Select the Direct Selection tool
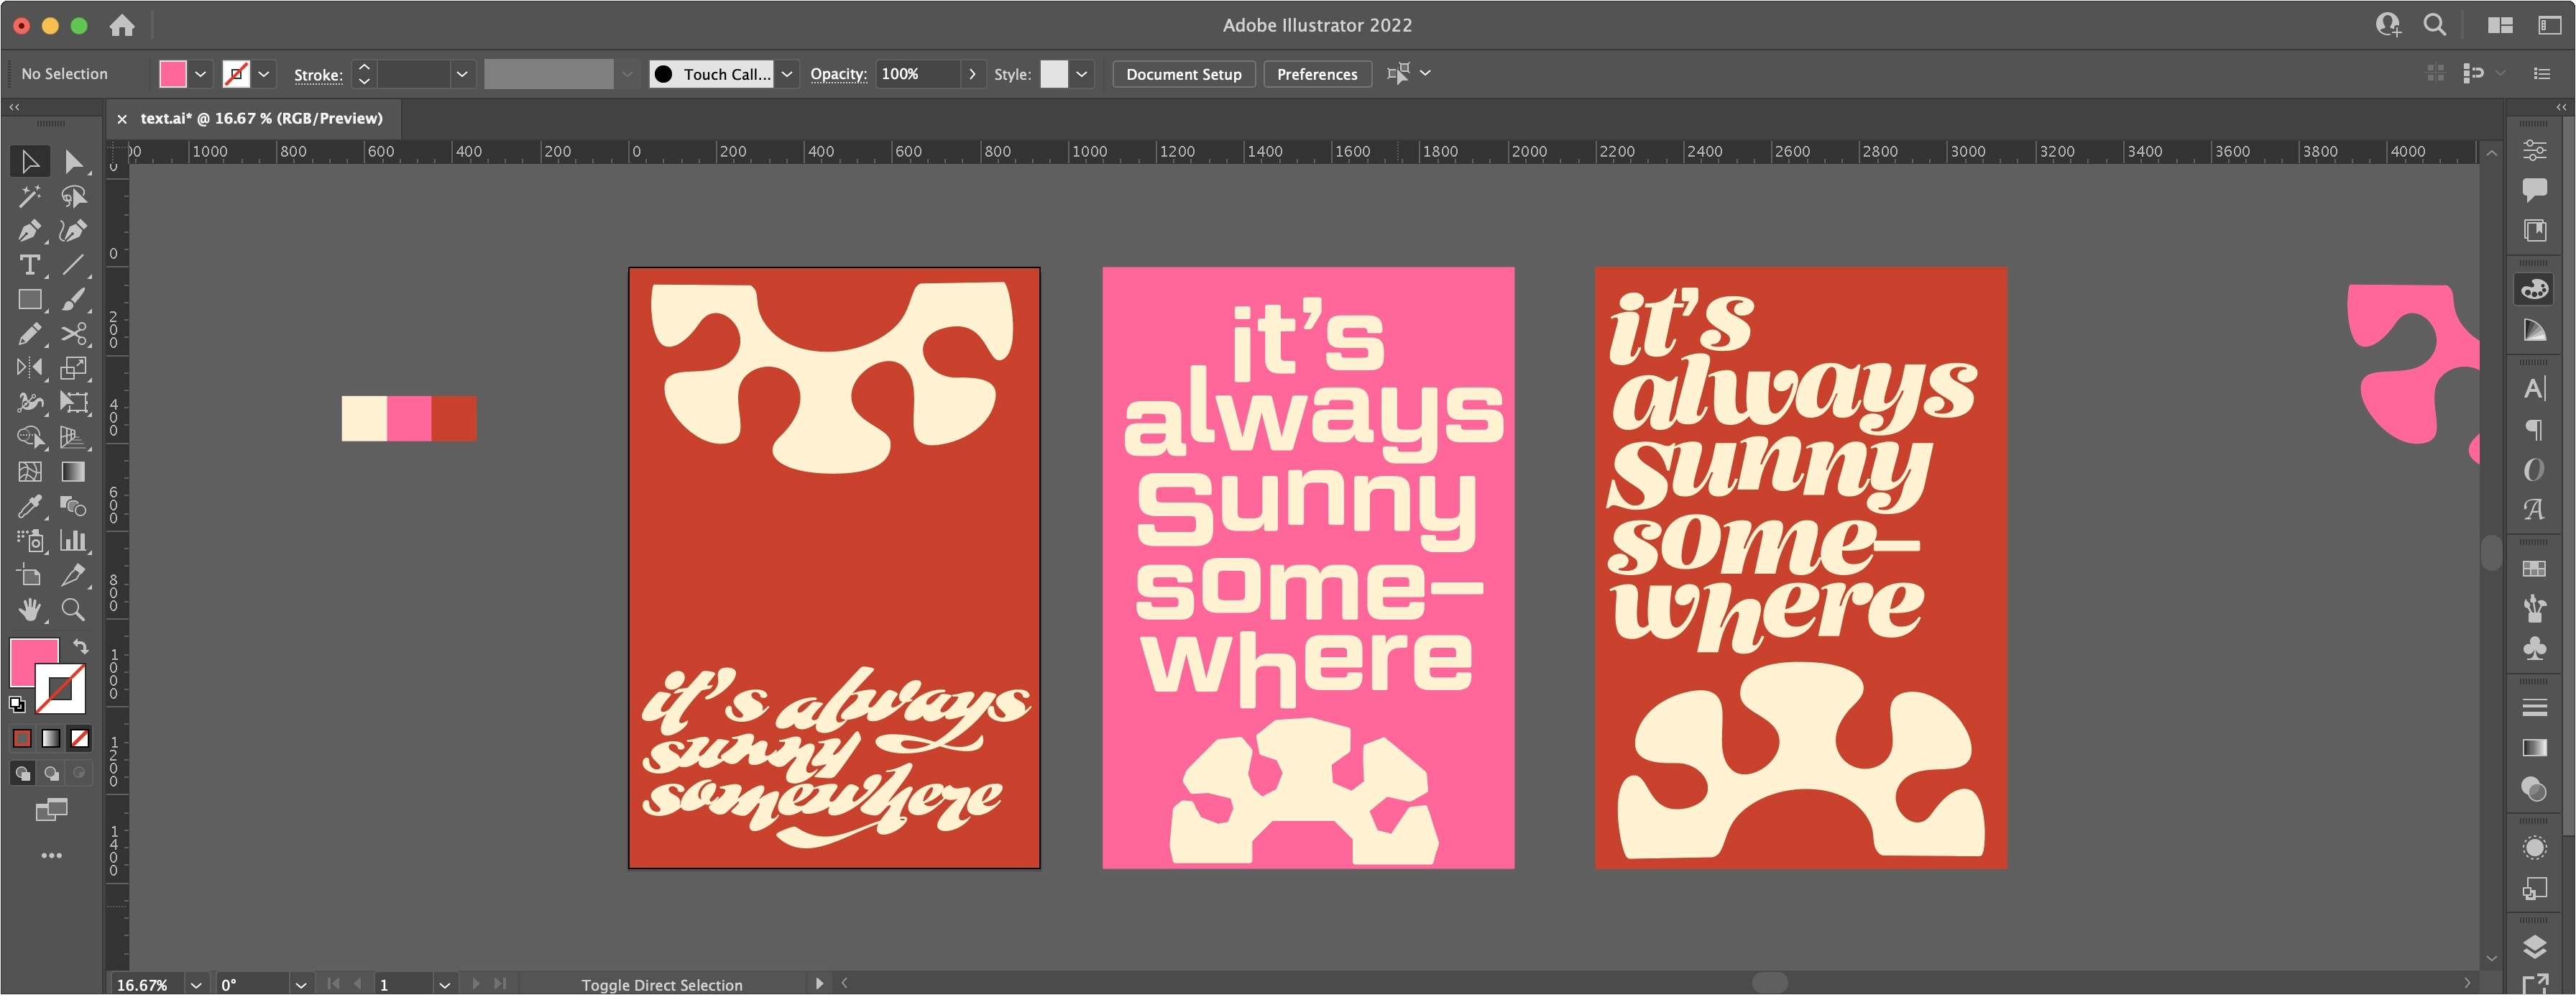2576x995 pixels. [73, 161]
